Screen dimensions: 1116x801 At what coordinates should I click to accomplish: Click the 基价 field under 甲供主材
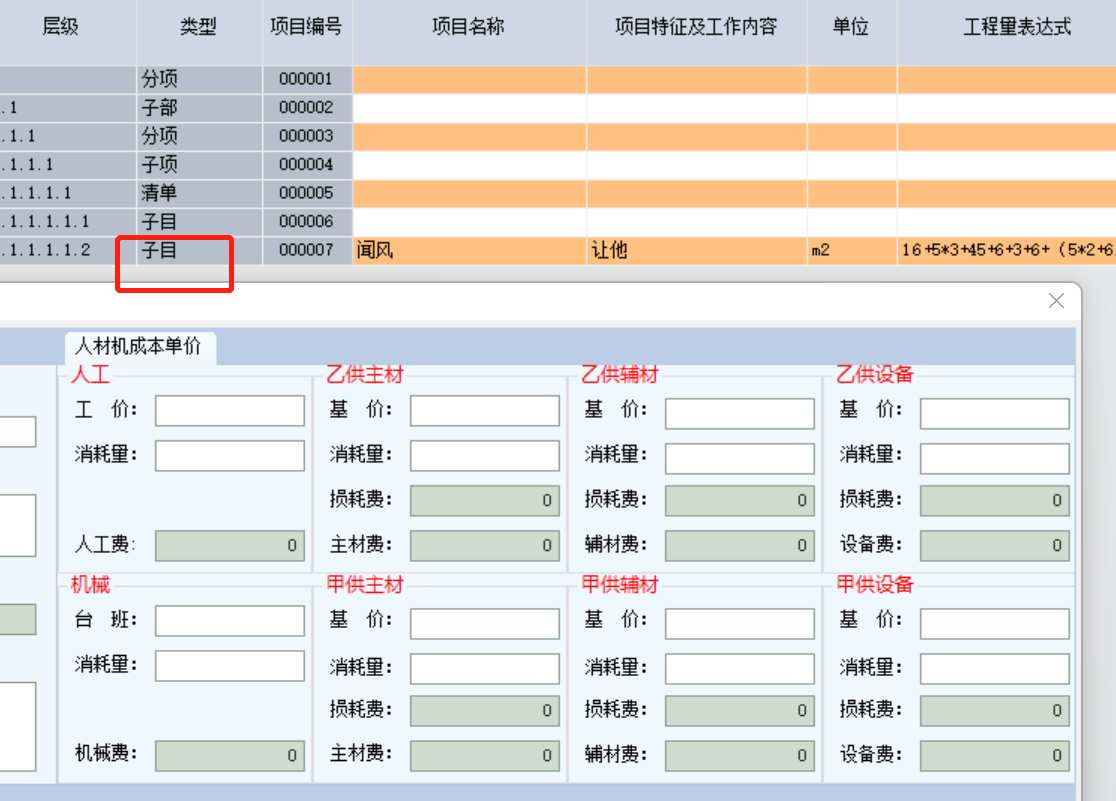point(484,623)
